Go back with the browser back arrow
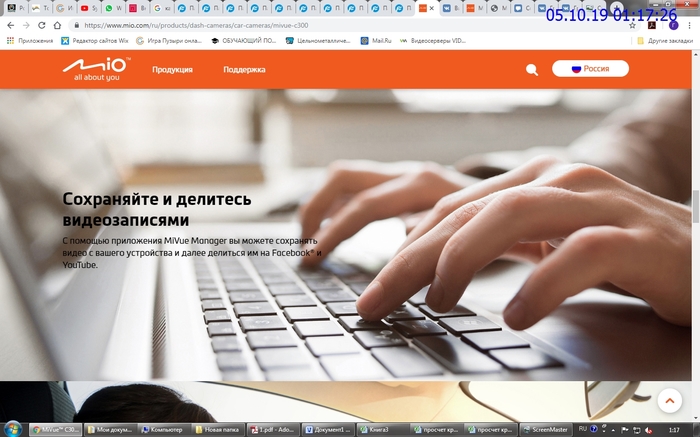 coord(11,25)
